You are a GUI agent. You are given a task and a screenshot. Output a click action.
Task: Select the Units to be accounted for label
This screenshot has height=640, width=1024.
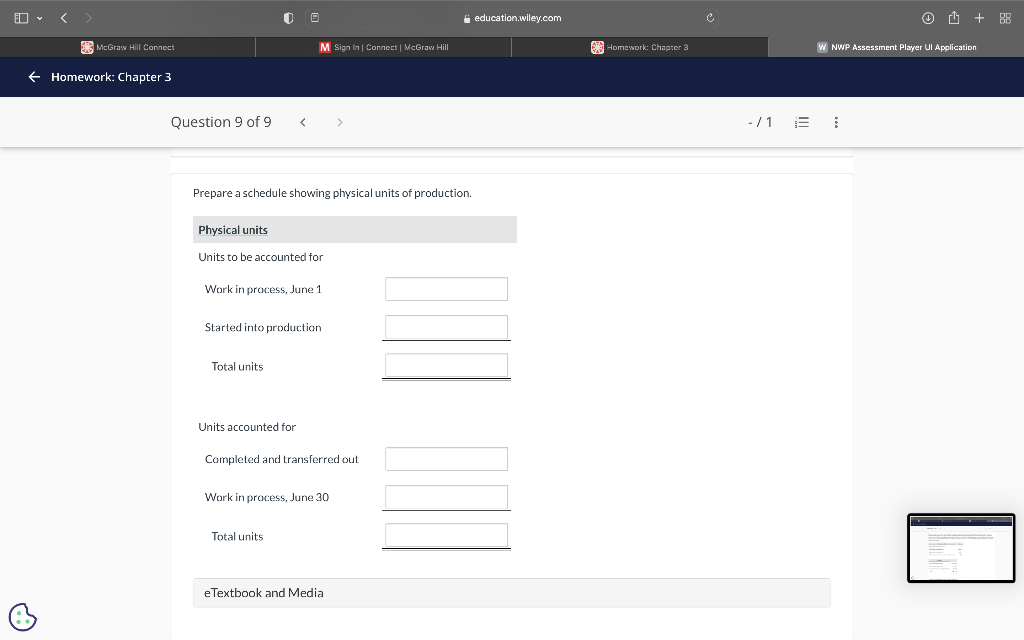(261, 257)
